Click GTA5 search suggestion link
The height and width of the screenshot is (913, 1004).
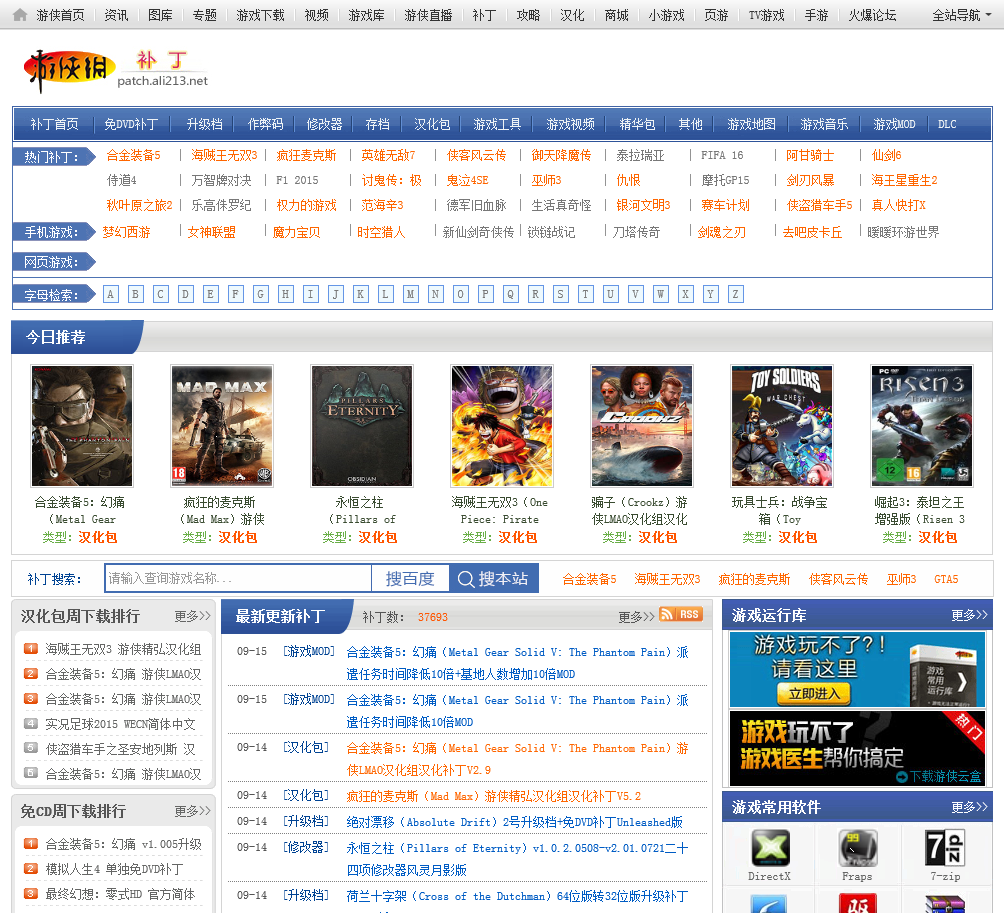[946, 579]
